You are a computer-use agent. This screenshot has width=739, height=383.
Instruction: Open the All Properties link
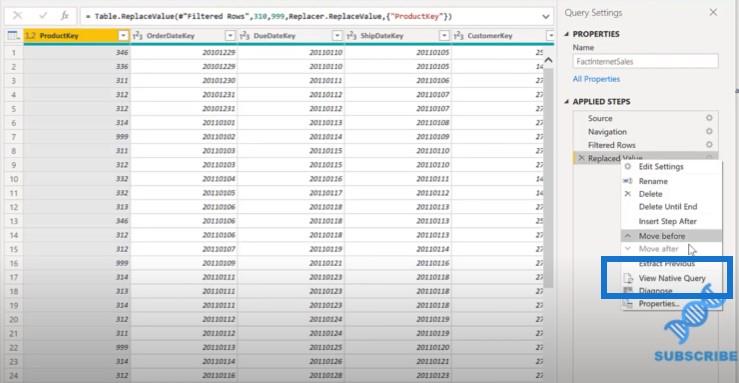coord(596,79)
